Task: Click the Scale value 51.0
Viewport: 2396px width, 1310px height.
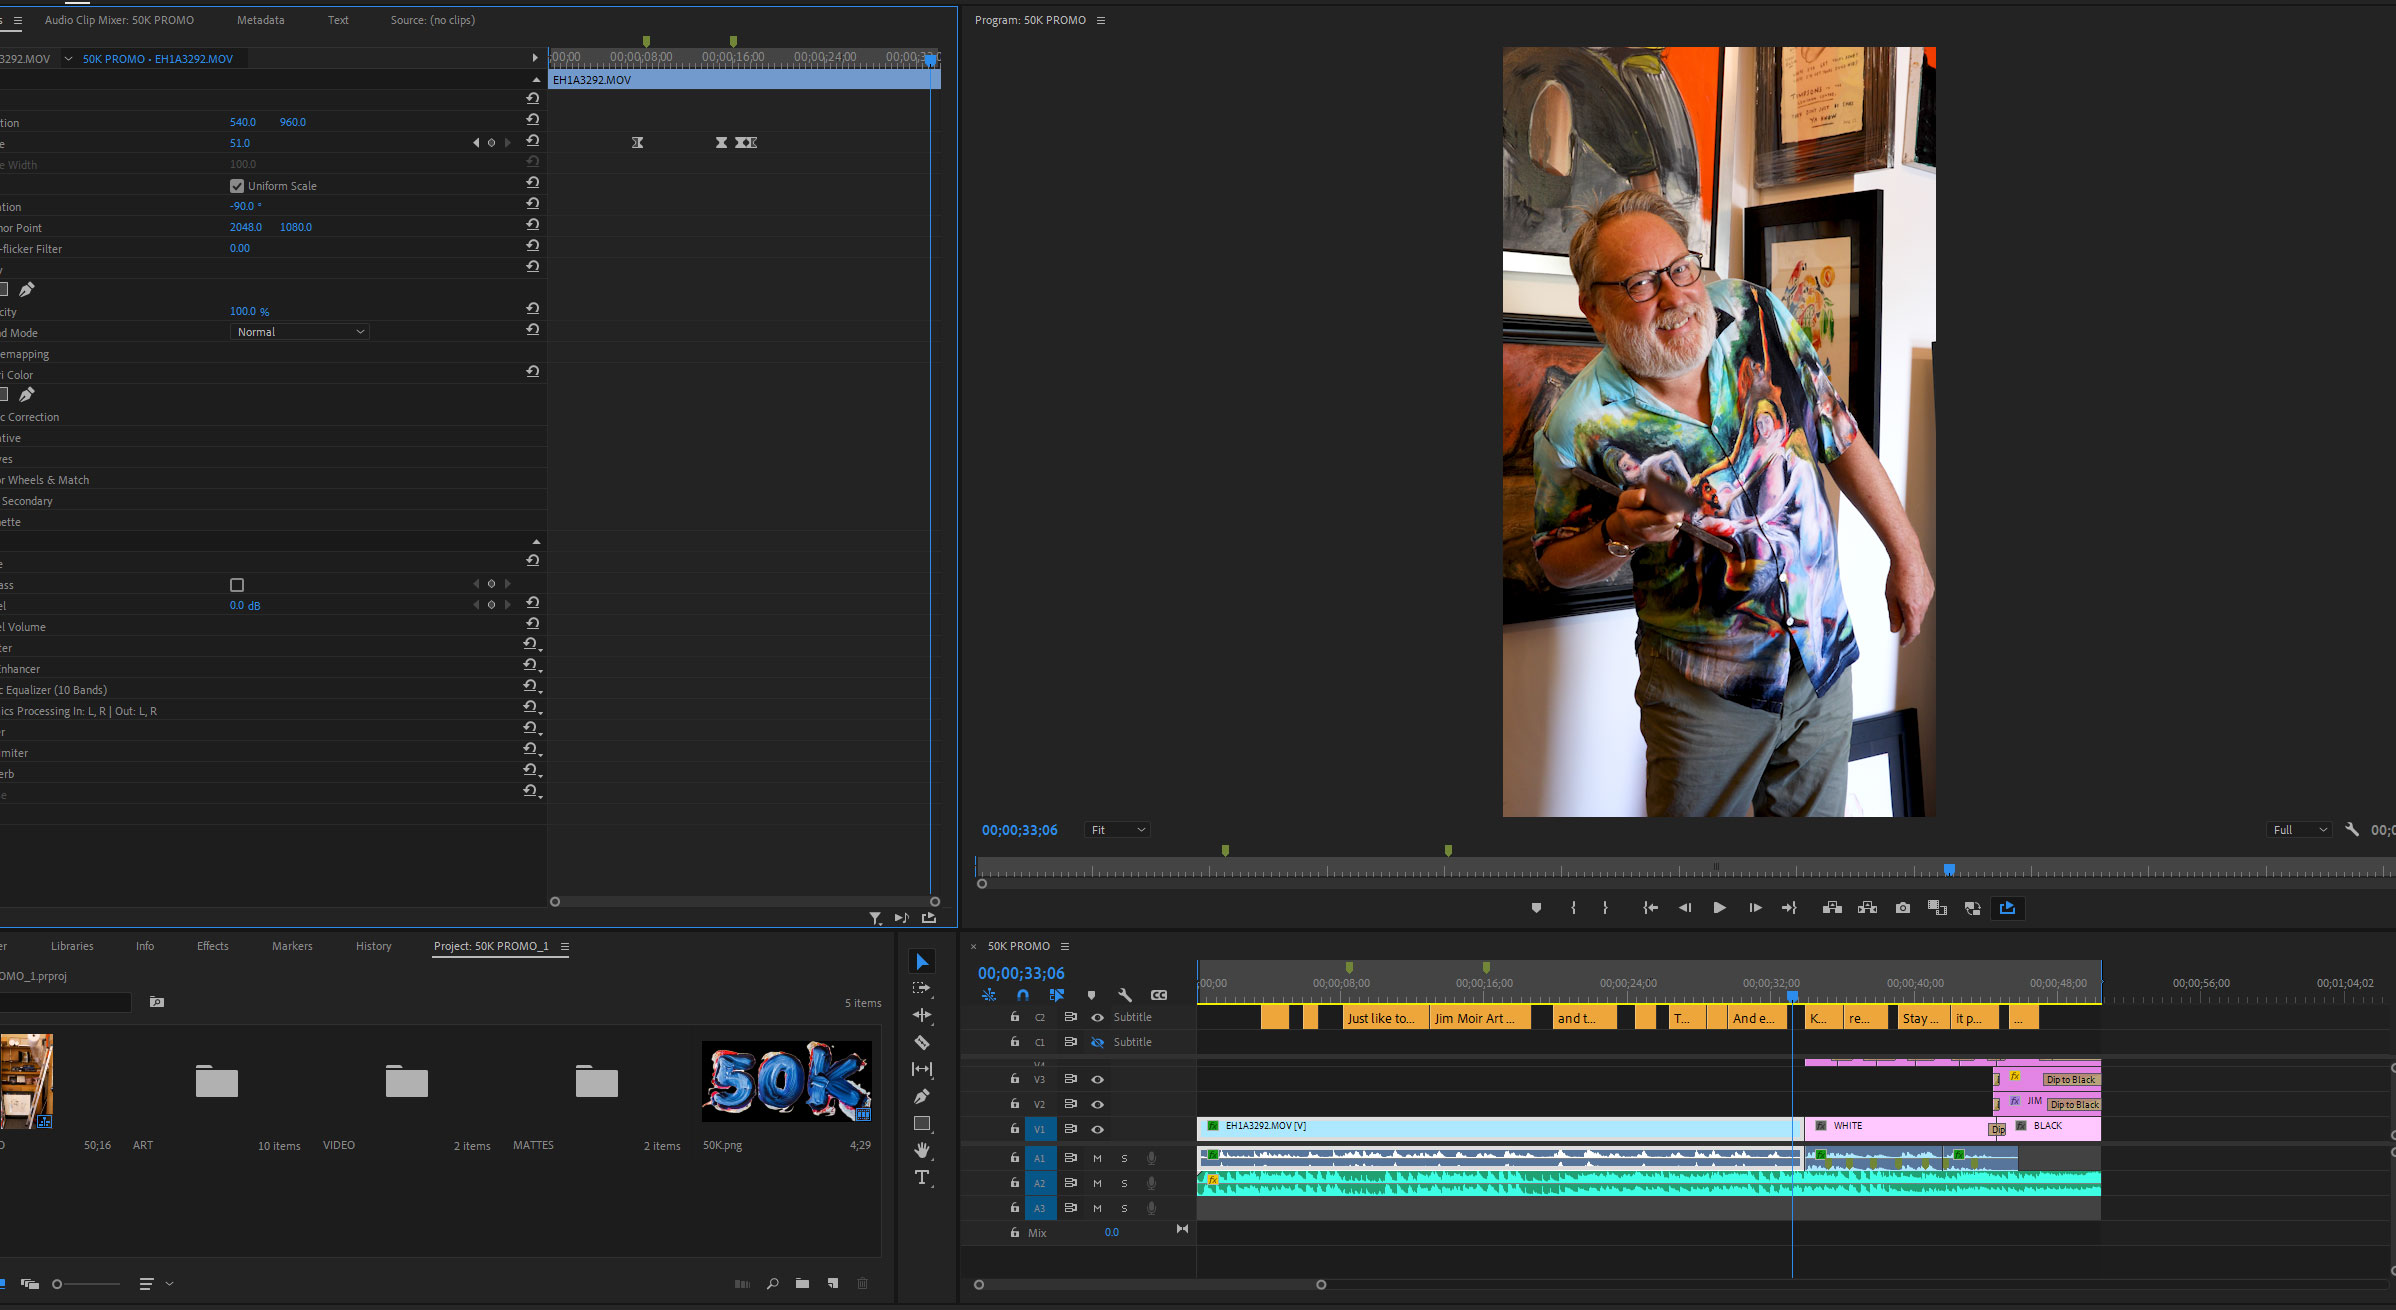Action: (x=240, y=143)
